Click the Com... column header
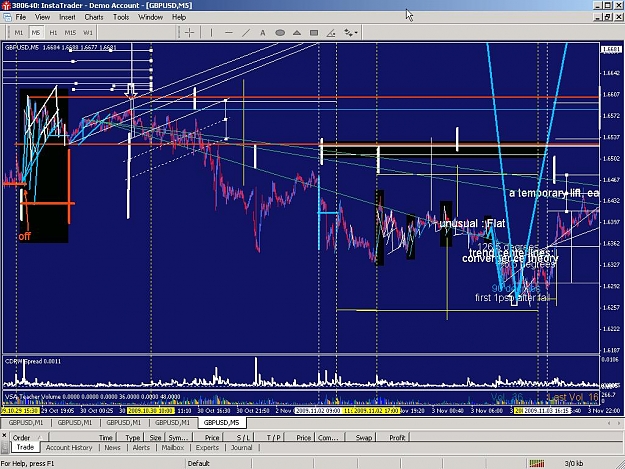This screenshot has width=625, height=469. point(329,438)
